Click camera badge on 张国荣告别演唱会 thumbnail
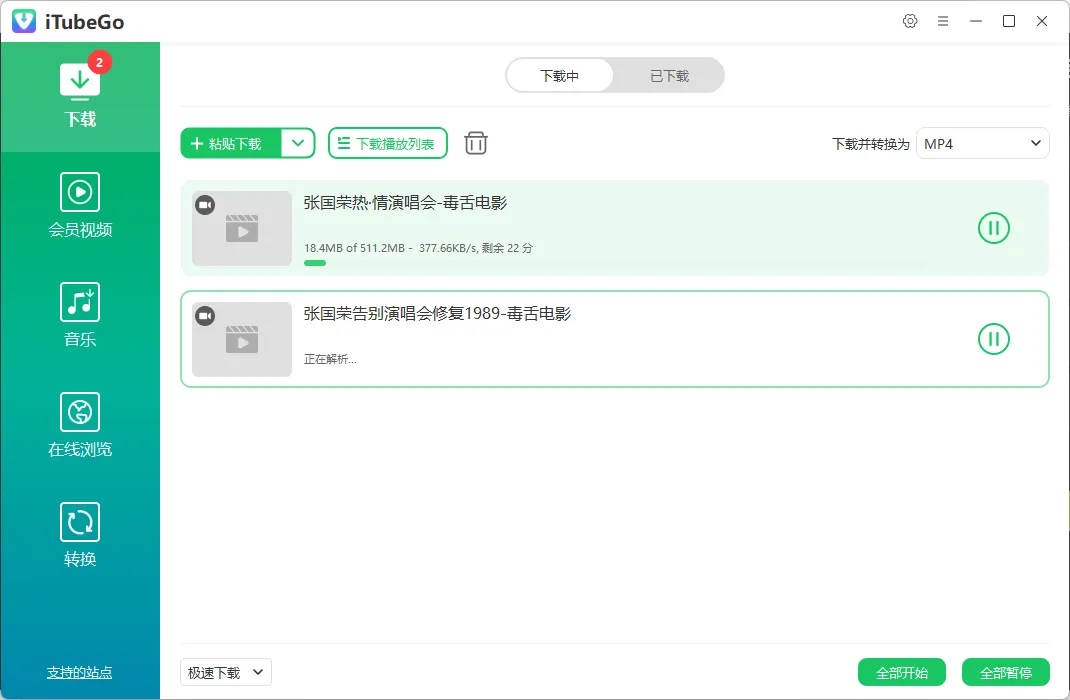1070x700 pixels. tap(205, 316)
